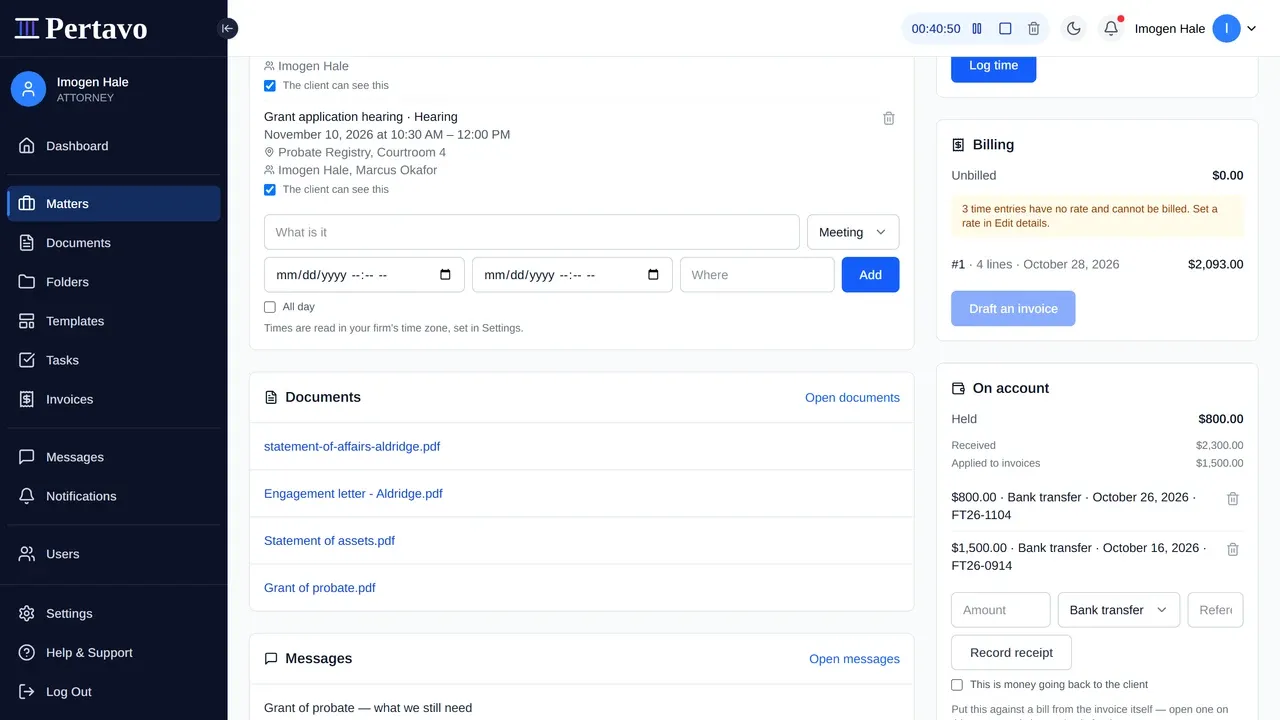Image resolution: width=1280 pixels, height=720 pixels.
Task: Delete the Grant application hearing event
Action: [x=889, y=118]
